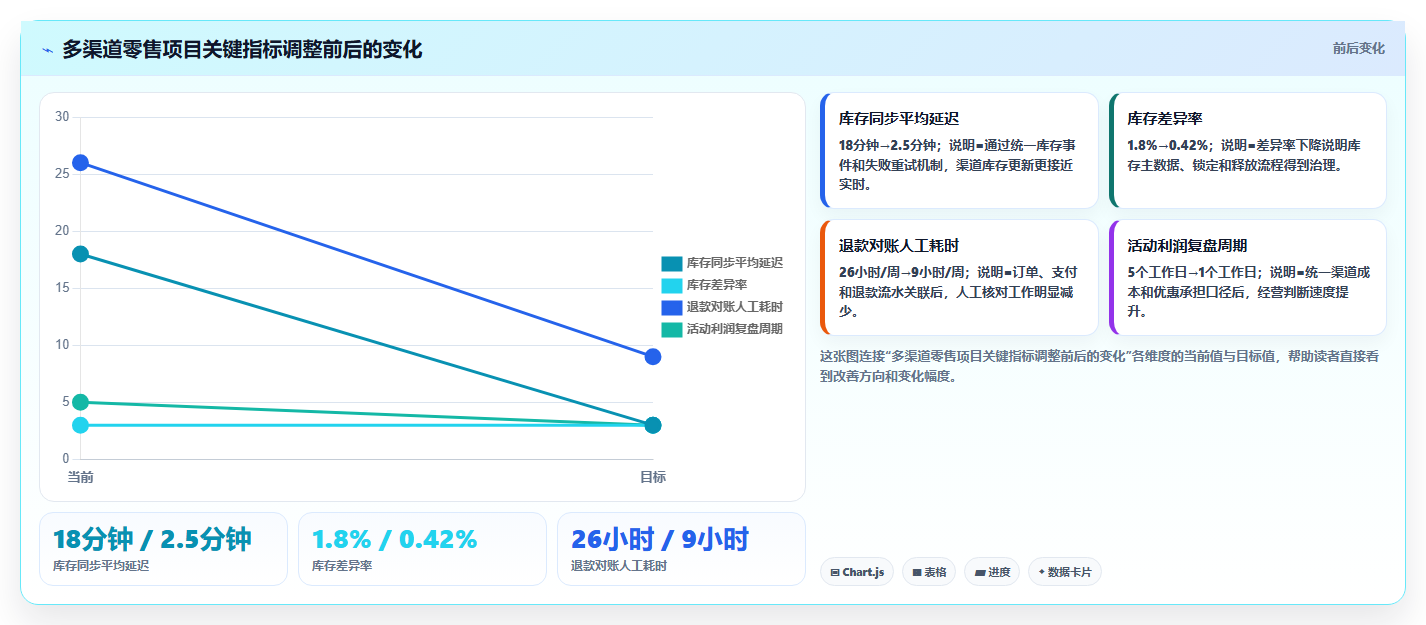Click the cyan 3 data point at 当前
The width and height of the screenshot is (1426, 625).
click(x=81, y=425)
